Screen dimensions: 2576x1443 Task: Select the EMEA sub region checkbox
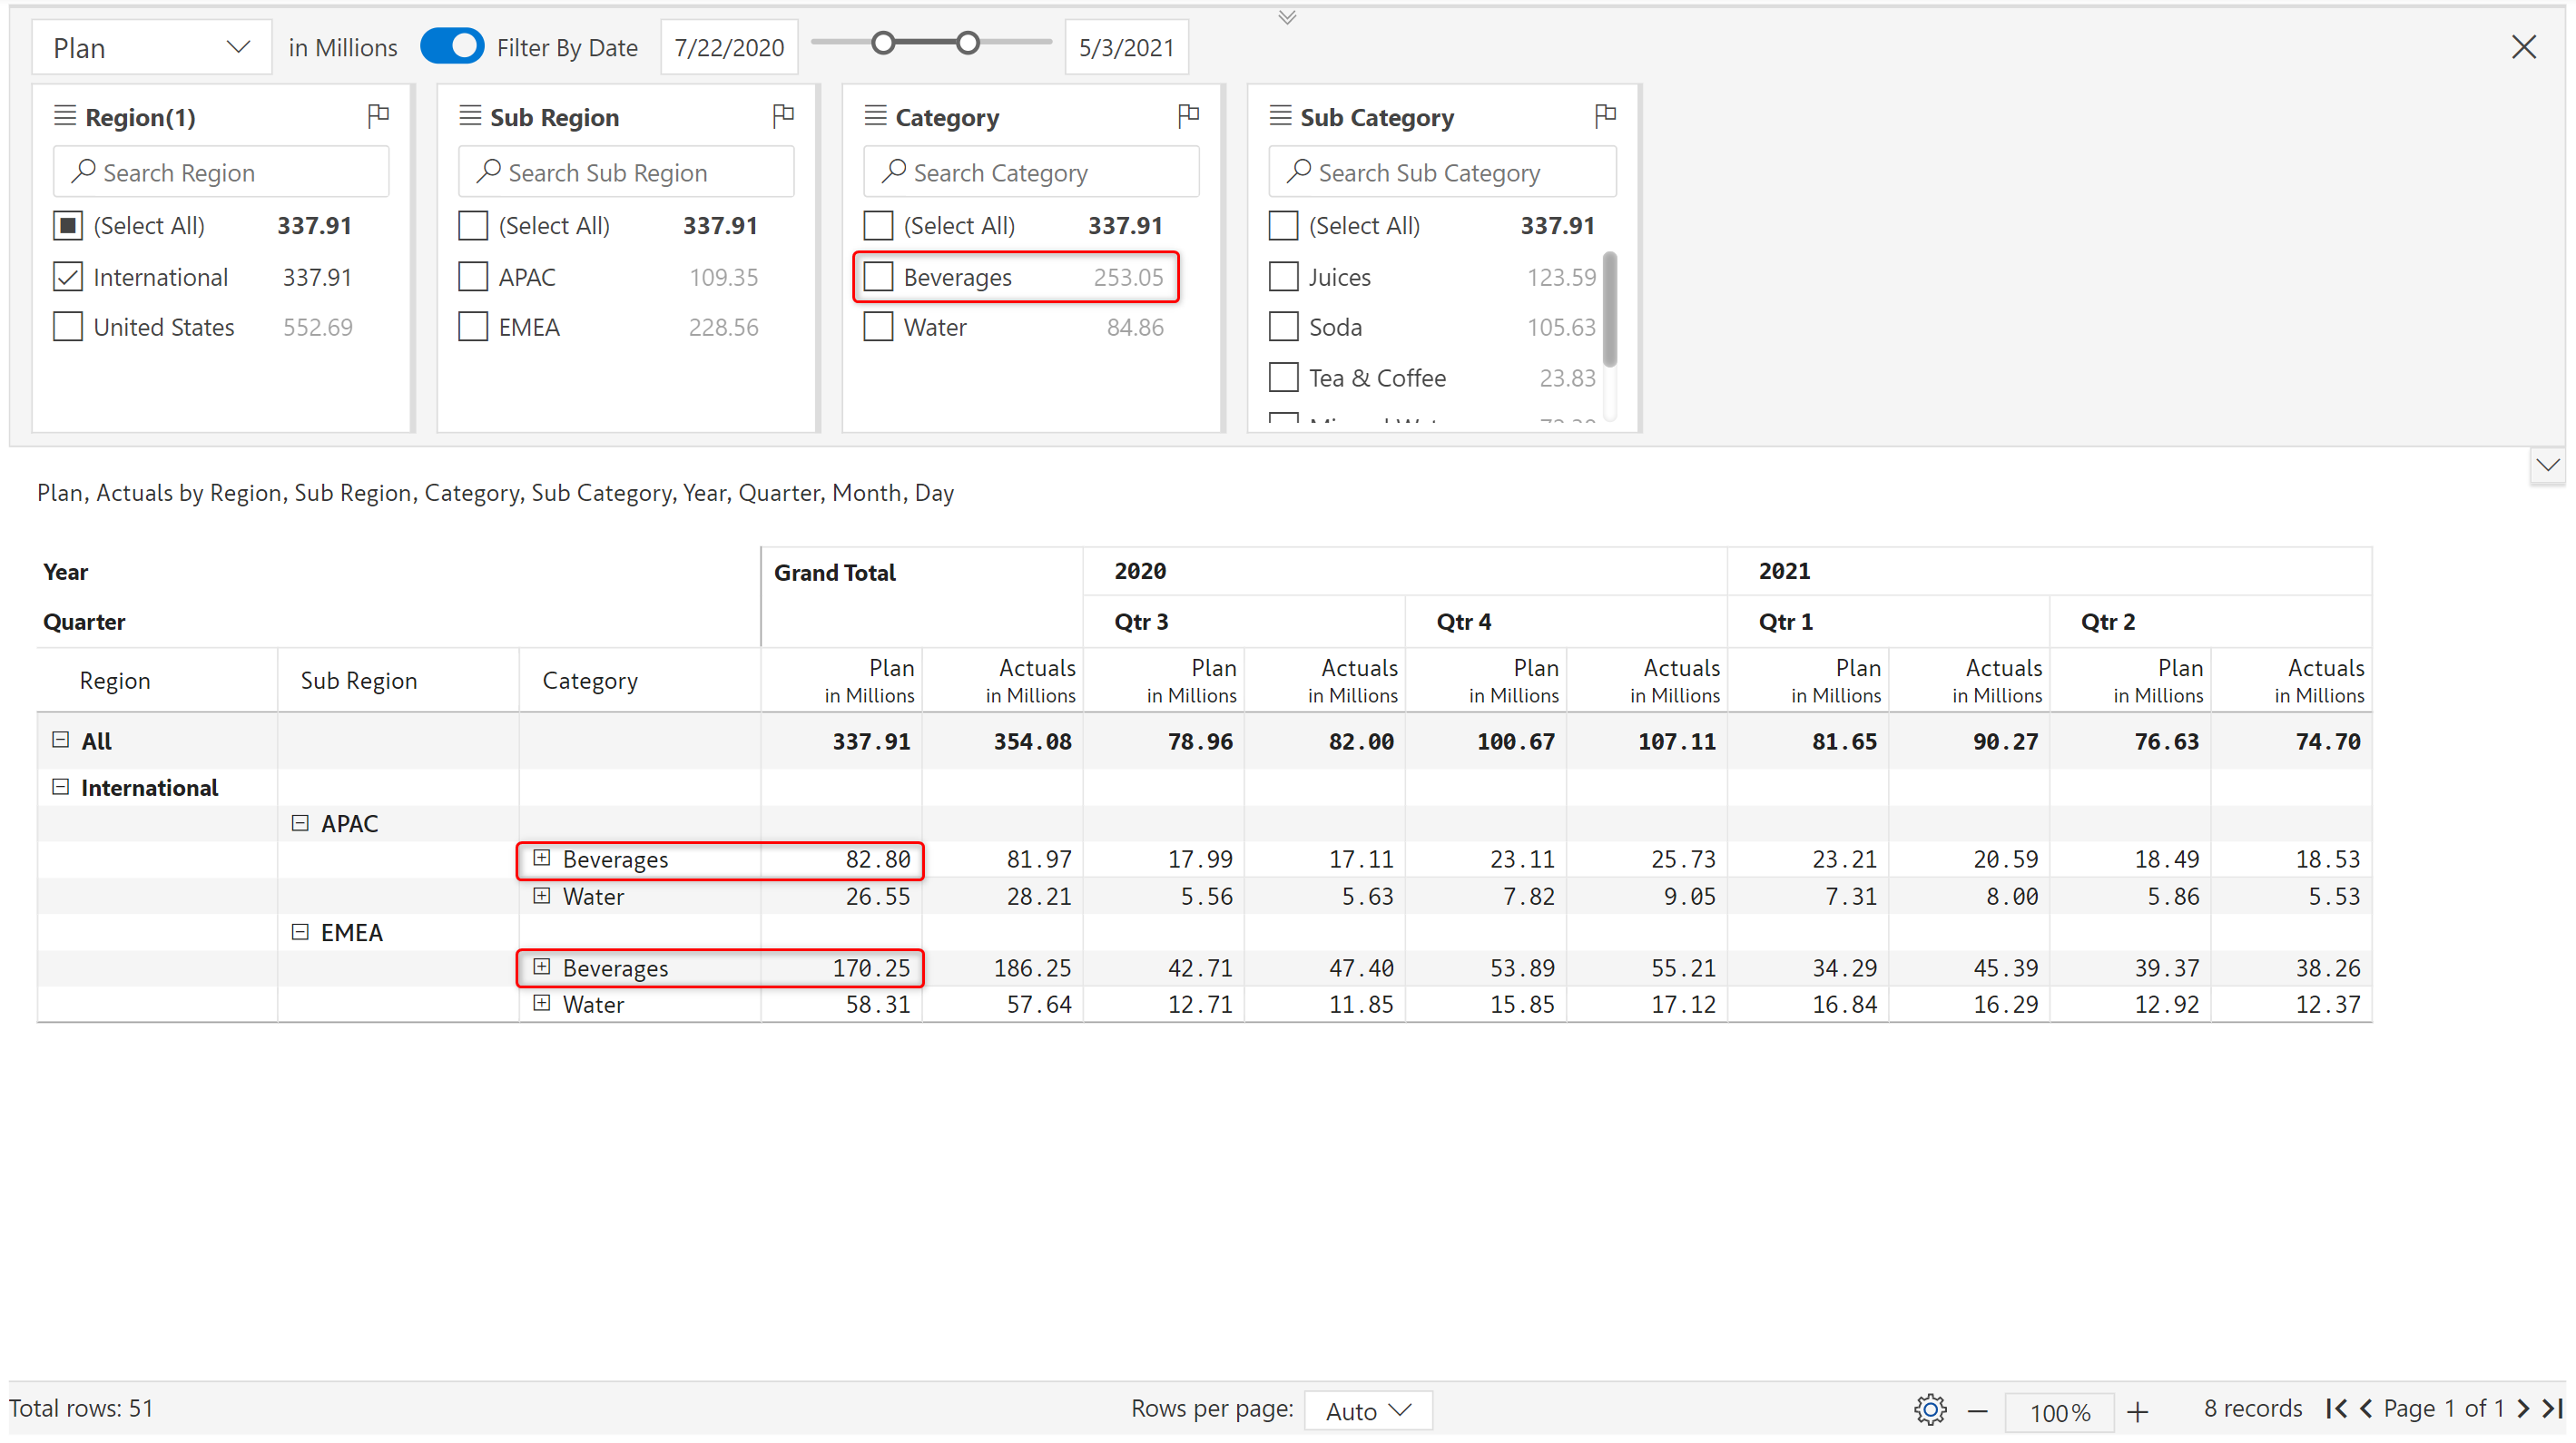point(473,327)
